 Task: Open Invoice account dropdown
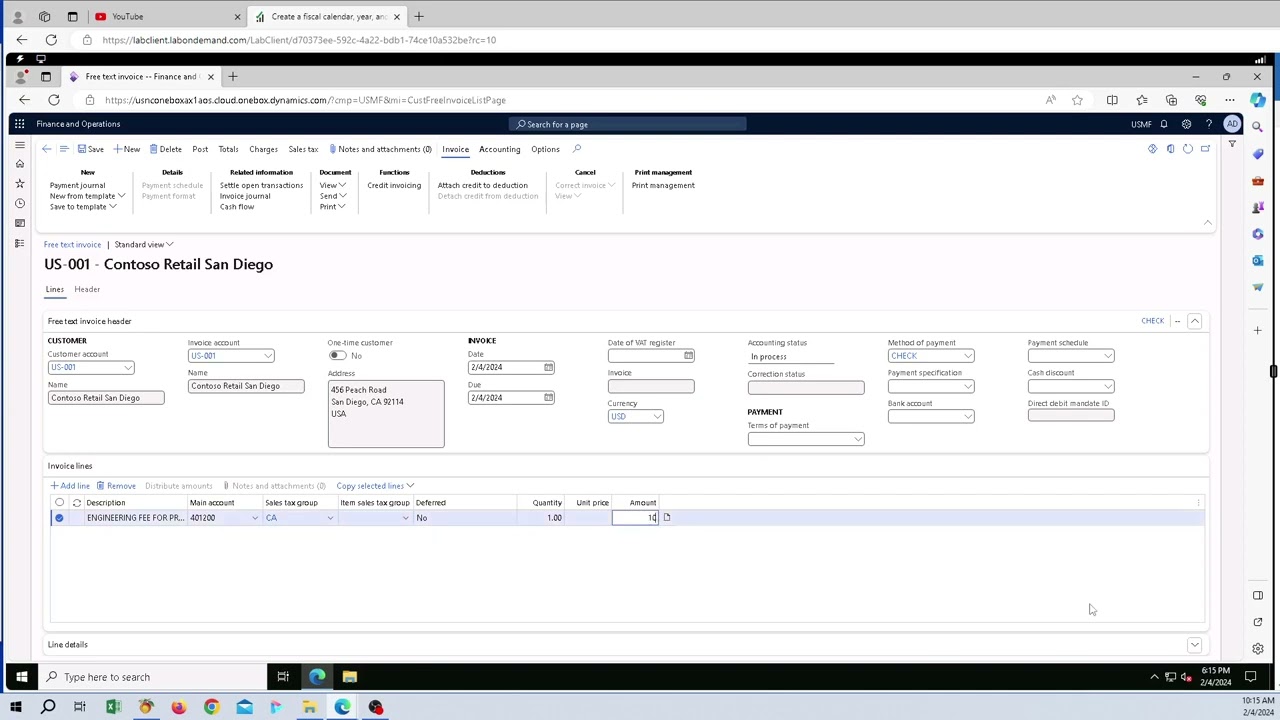(x=268, y=356)
